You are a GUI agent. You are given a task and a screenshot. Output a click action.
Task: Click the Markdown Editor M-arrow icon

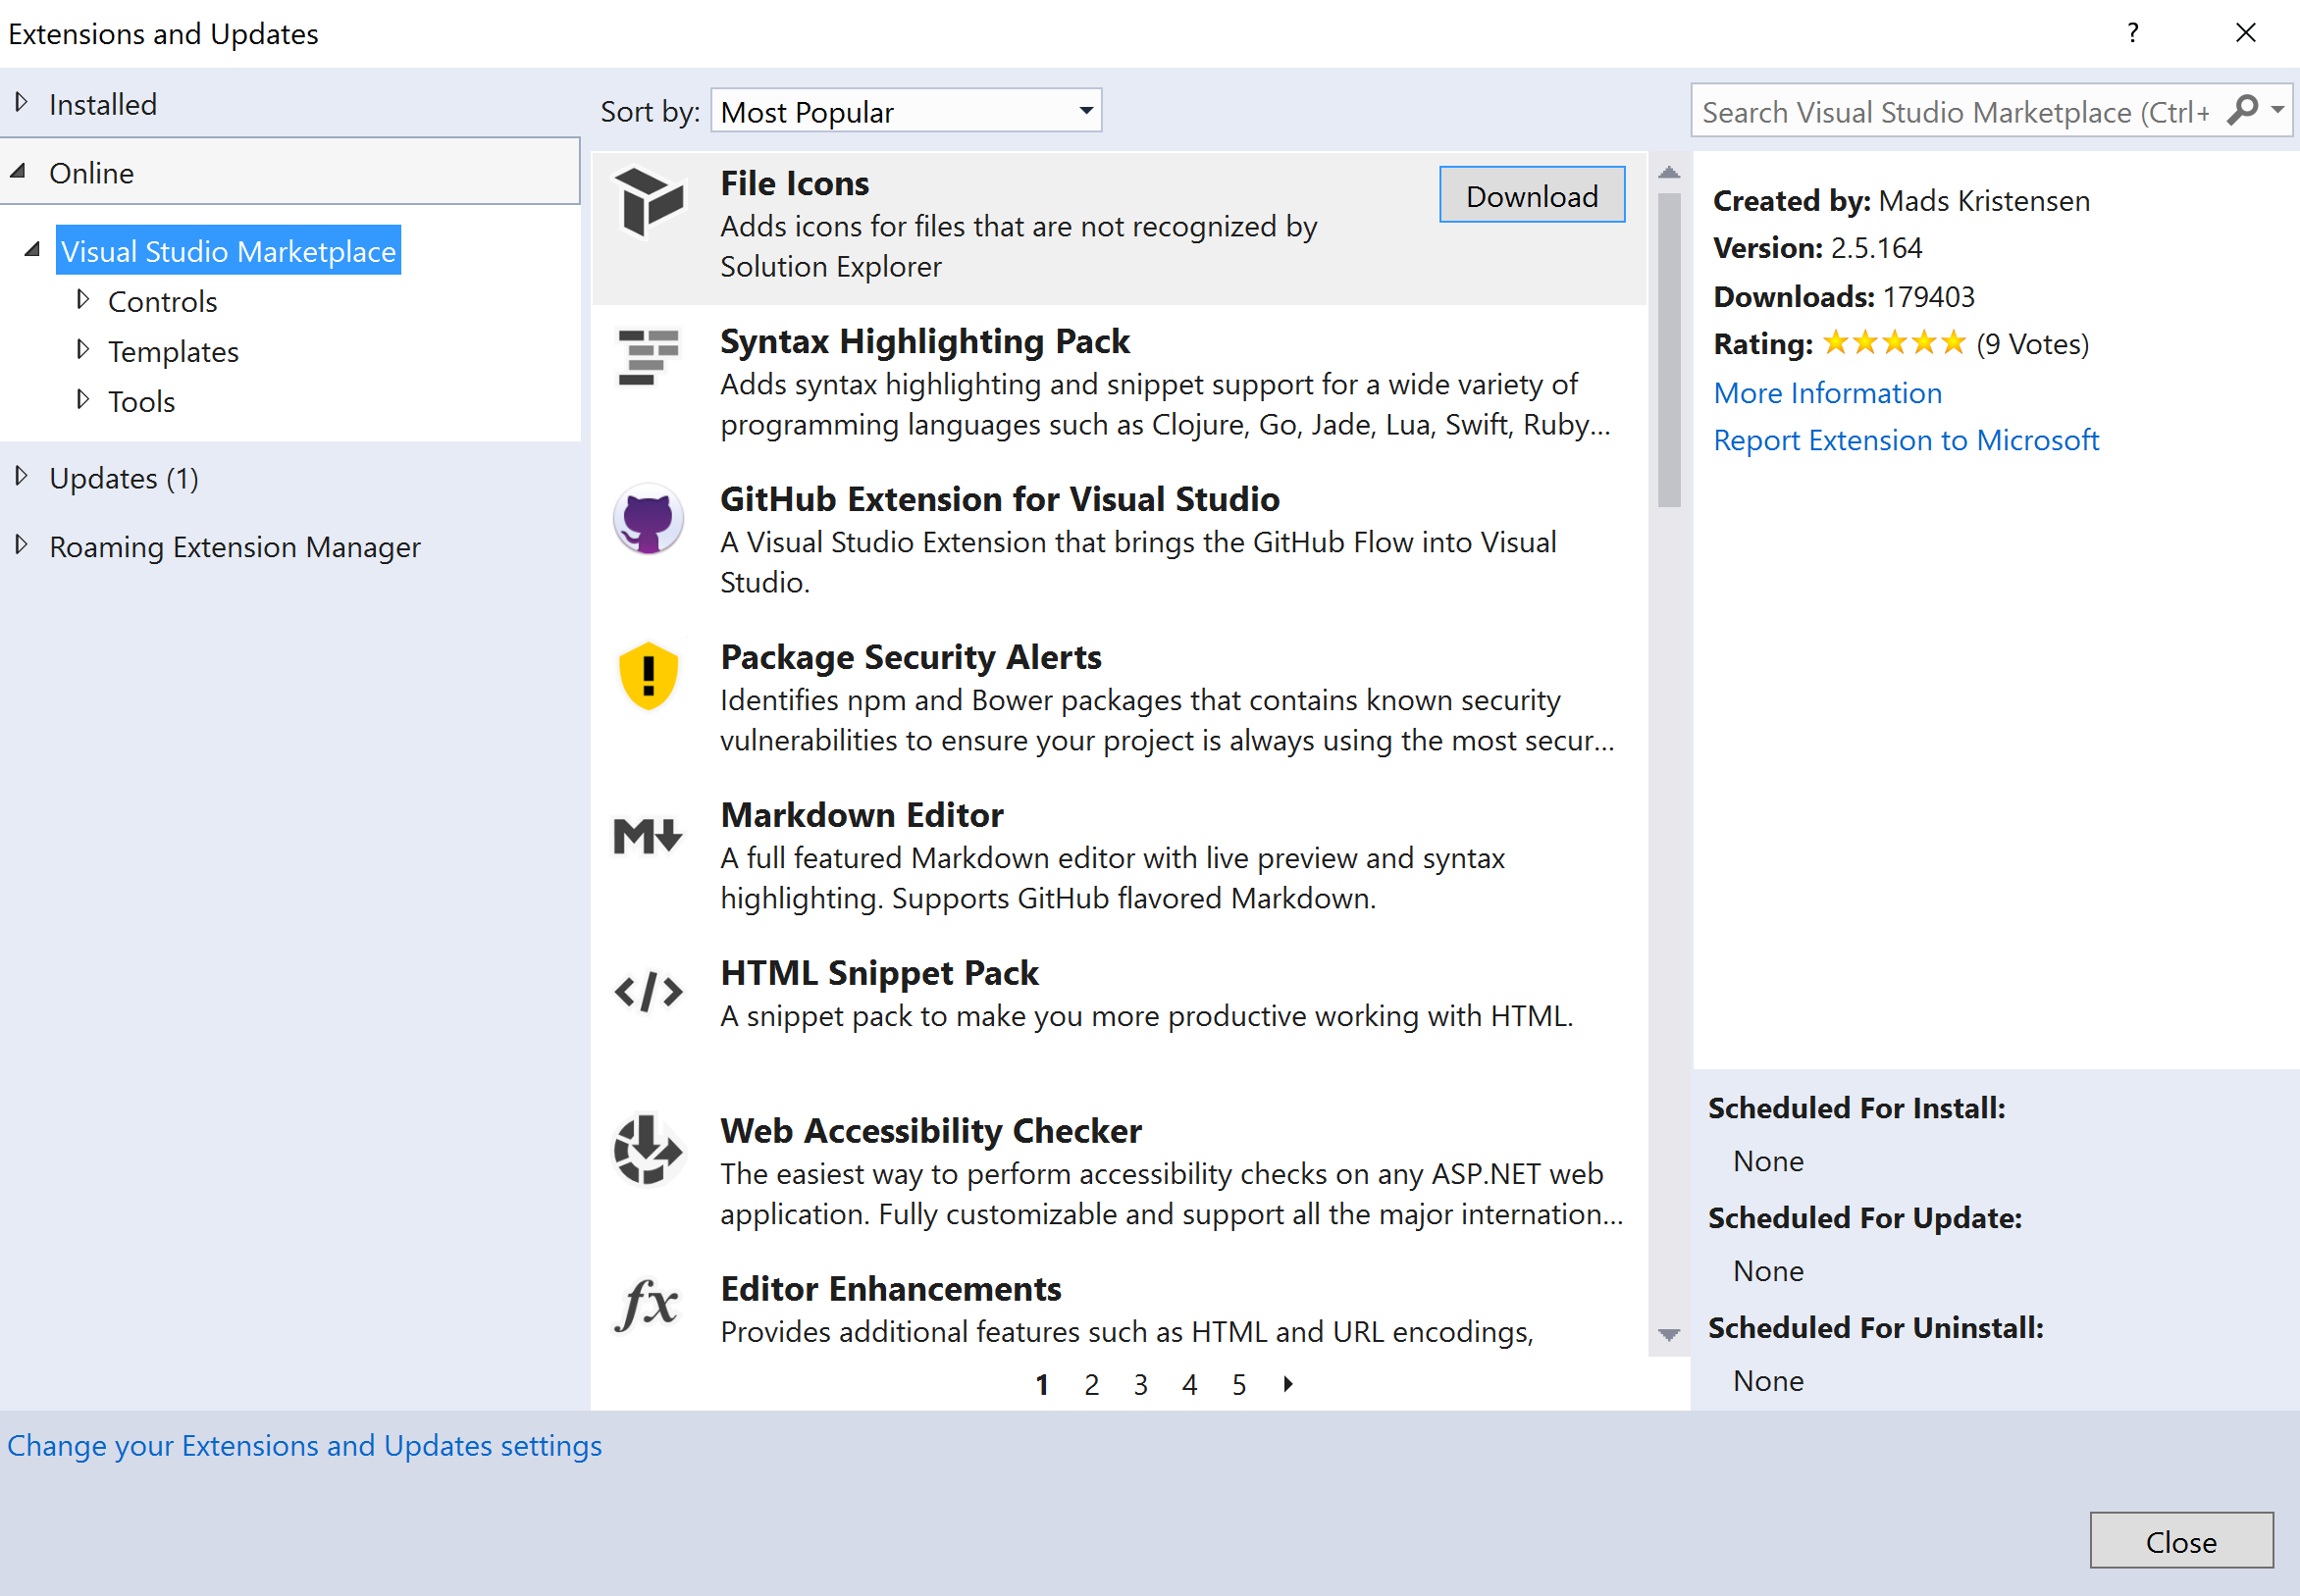click(649, 835)
